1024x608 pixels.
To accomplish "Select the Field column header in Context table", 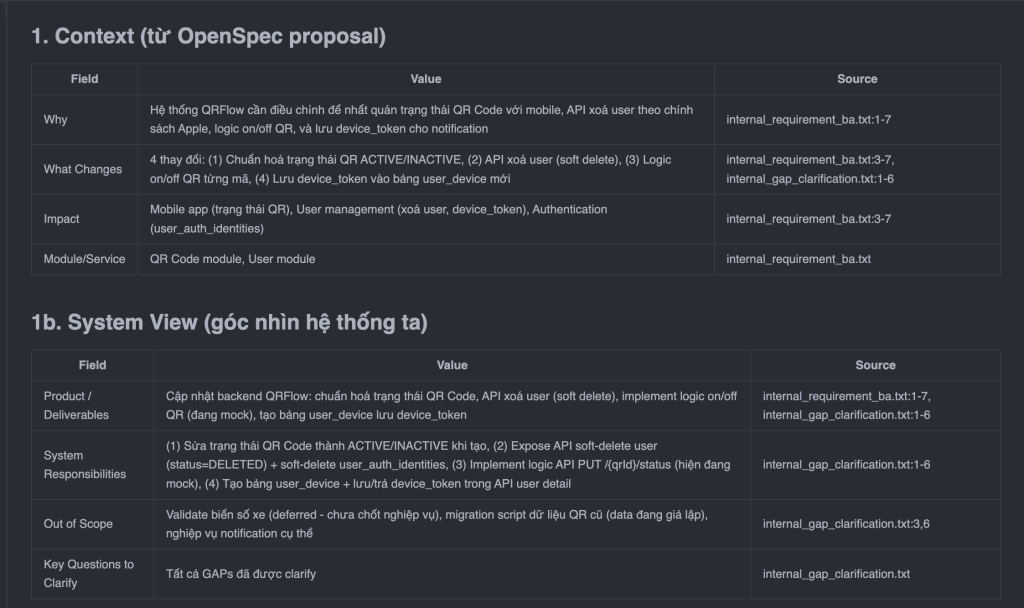I will 84,79.
